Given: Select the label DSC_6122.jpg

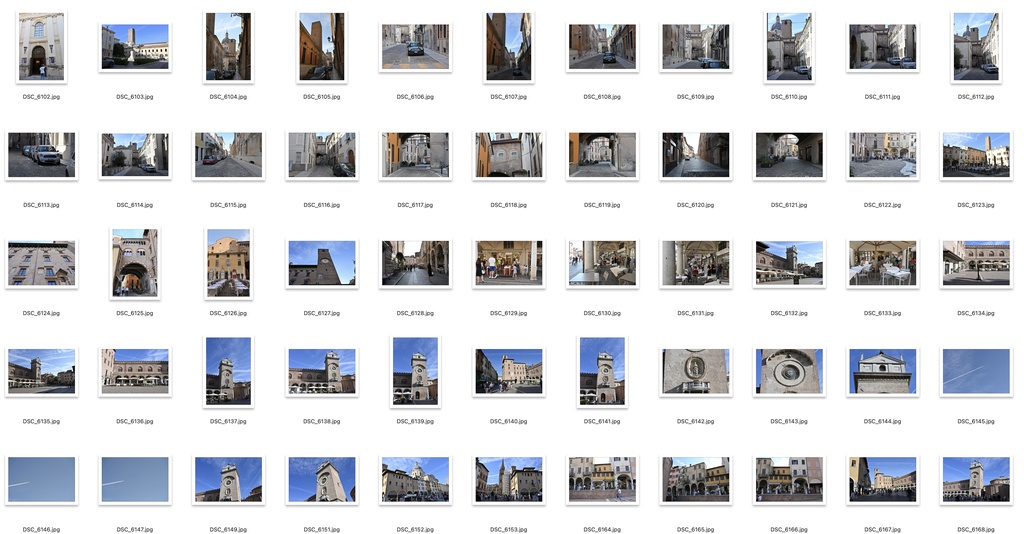Looking at the screenshot, I should coord(882,205).
